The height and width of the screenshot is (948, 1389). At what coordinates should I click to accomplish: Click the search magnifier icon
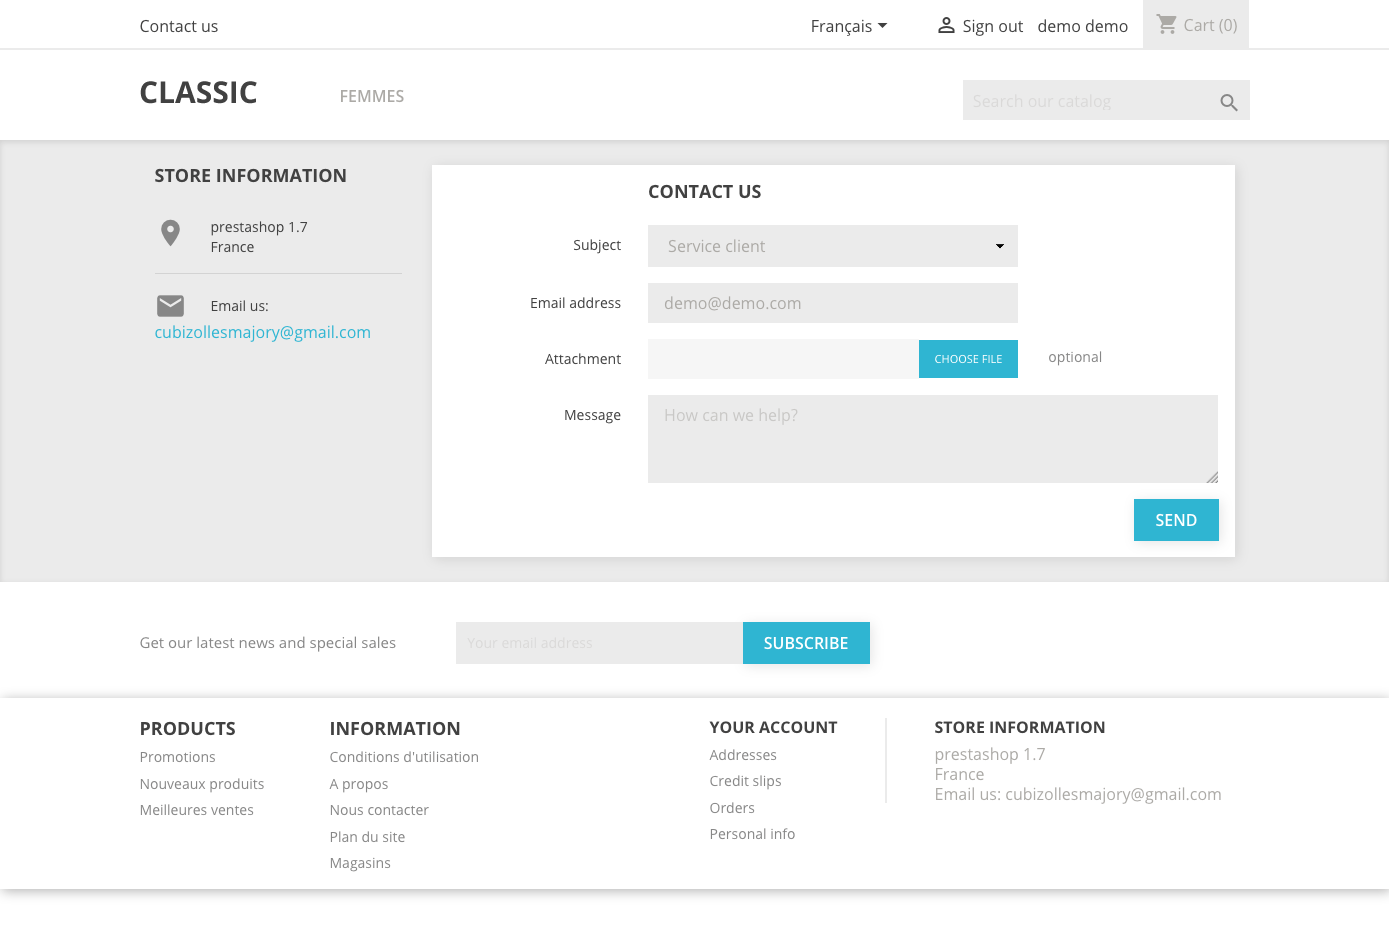[x=1229, y=102]
